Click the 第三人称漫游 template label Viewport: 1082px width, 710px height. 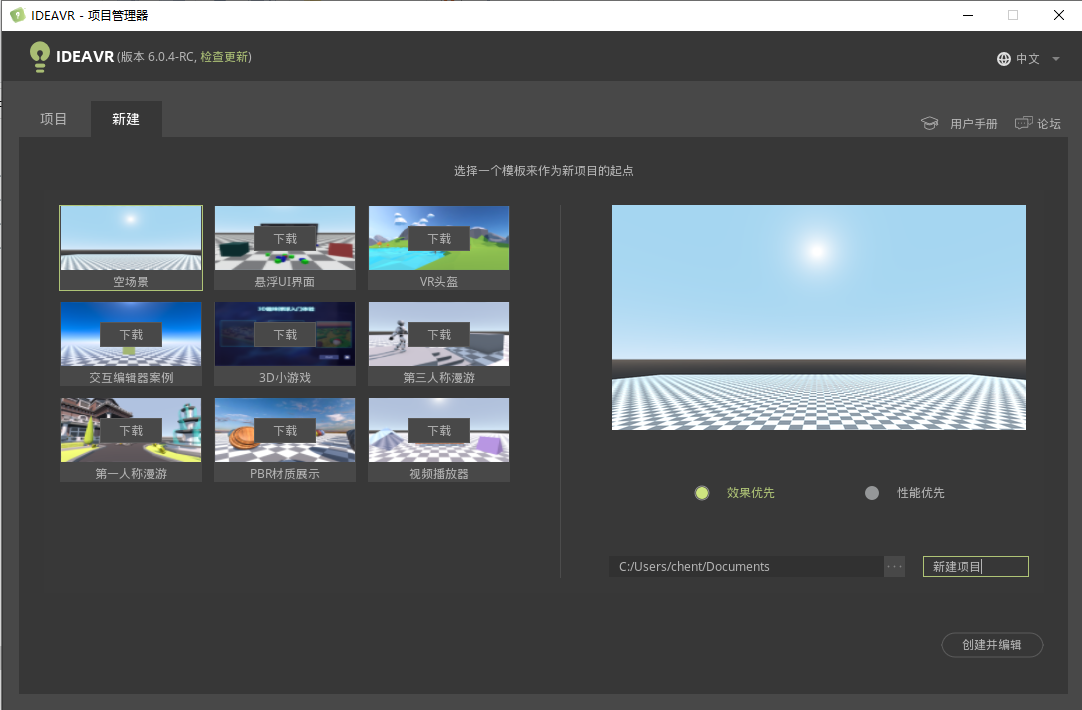pyautogui.click(x=439, y=377)
